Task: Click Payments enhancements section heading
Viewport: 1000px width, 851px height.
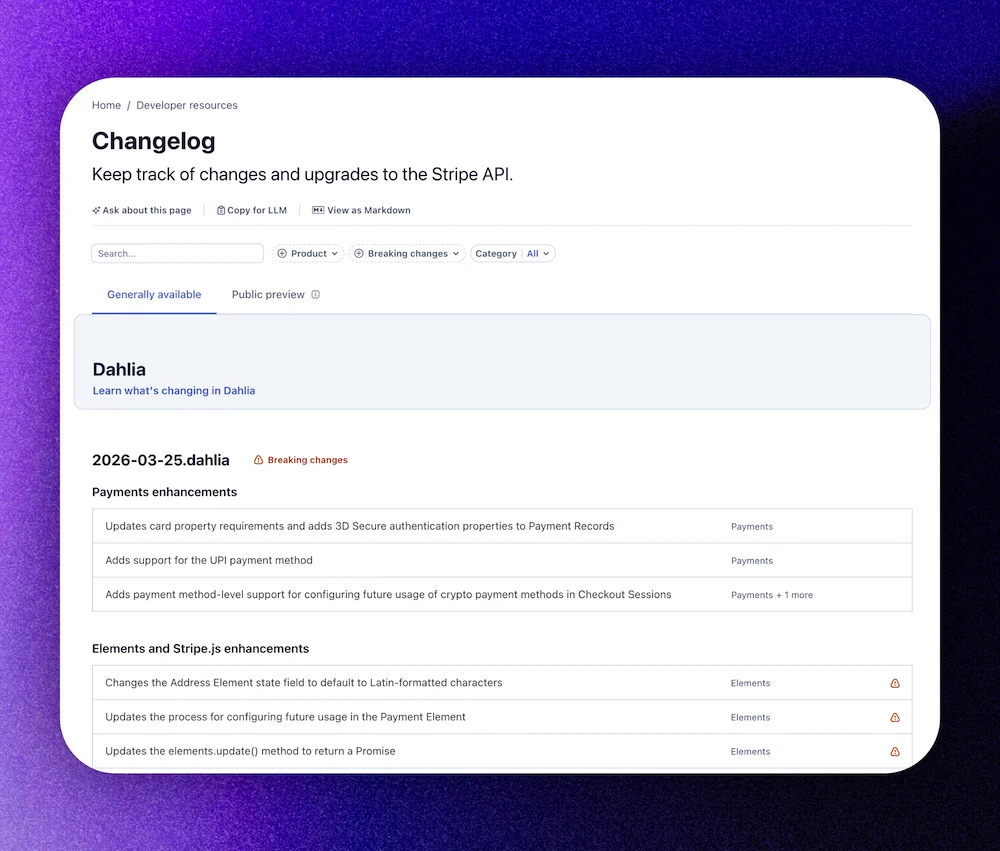Action: click(x=165, y=492)
